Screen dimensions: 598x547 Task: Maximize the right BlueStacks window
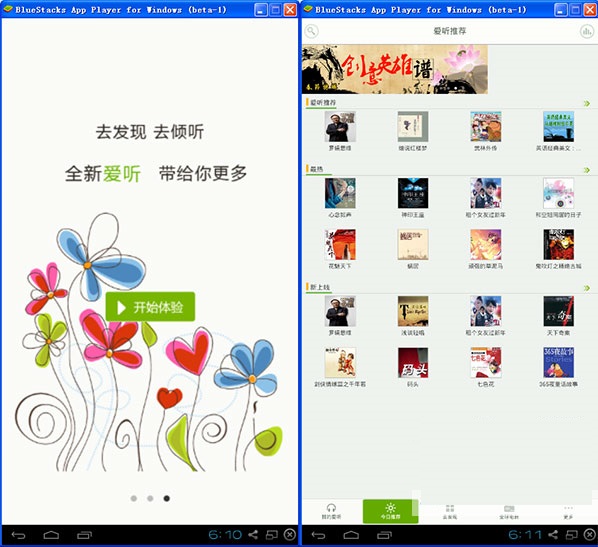575,10
